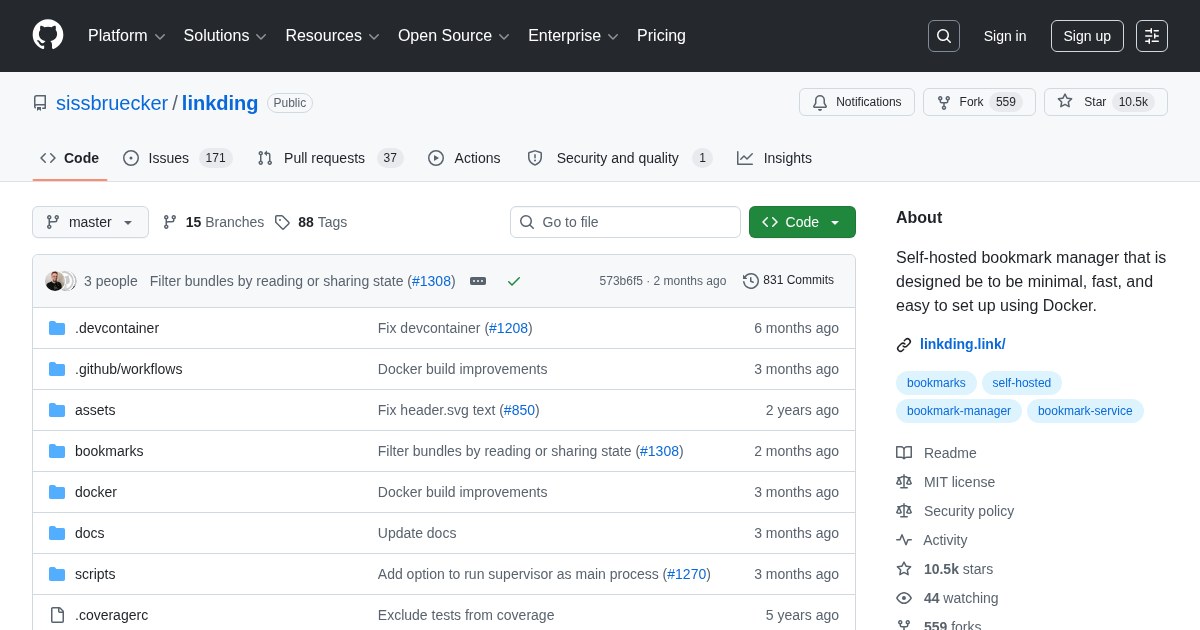Image resolution: width=1200 pixels, height=630 pixels.
Task: Click the Insights graph icon in the tab bar
Action: (x=745, y=158)
